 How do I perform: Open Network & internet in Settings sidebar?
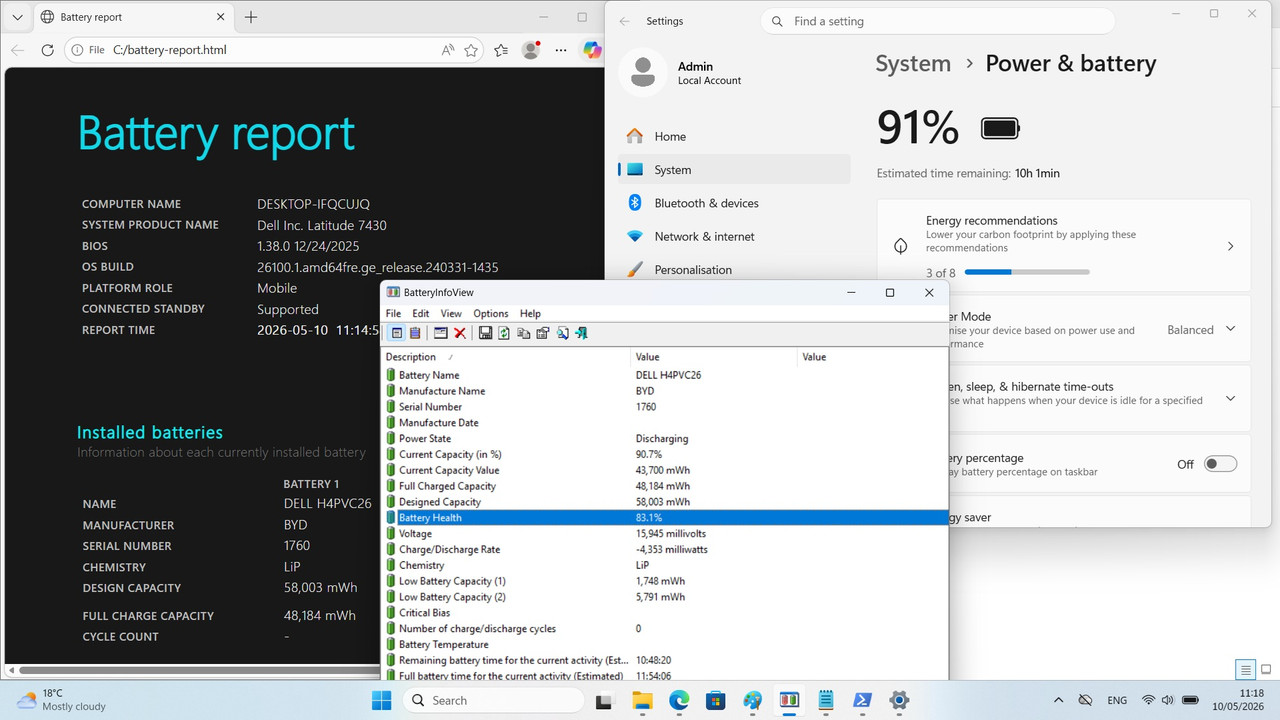pyautogui.click(x=734, y=236)
